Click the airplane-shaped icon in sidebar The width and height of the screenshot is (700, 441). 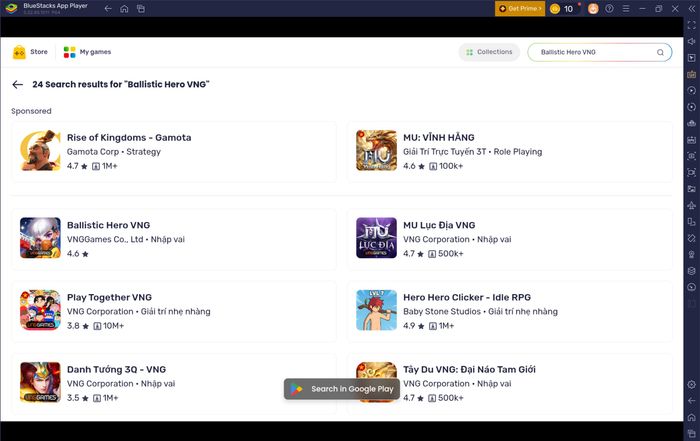(692, 205)
